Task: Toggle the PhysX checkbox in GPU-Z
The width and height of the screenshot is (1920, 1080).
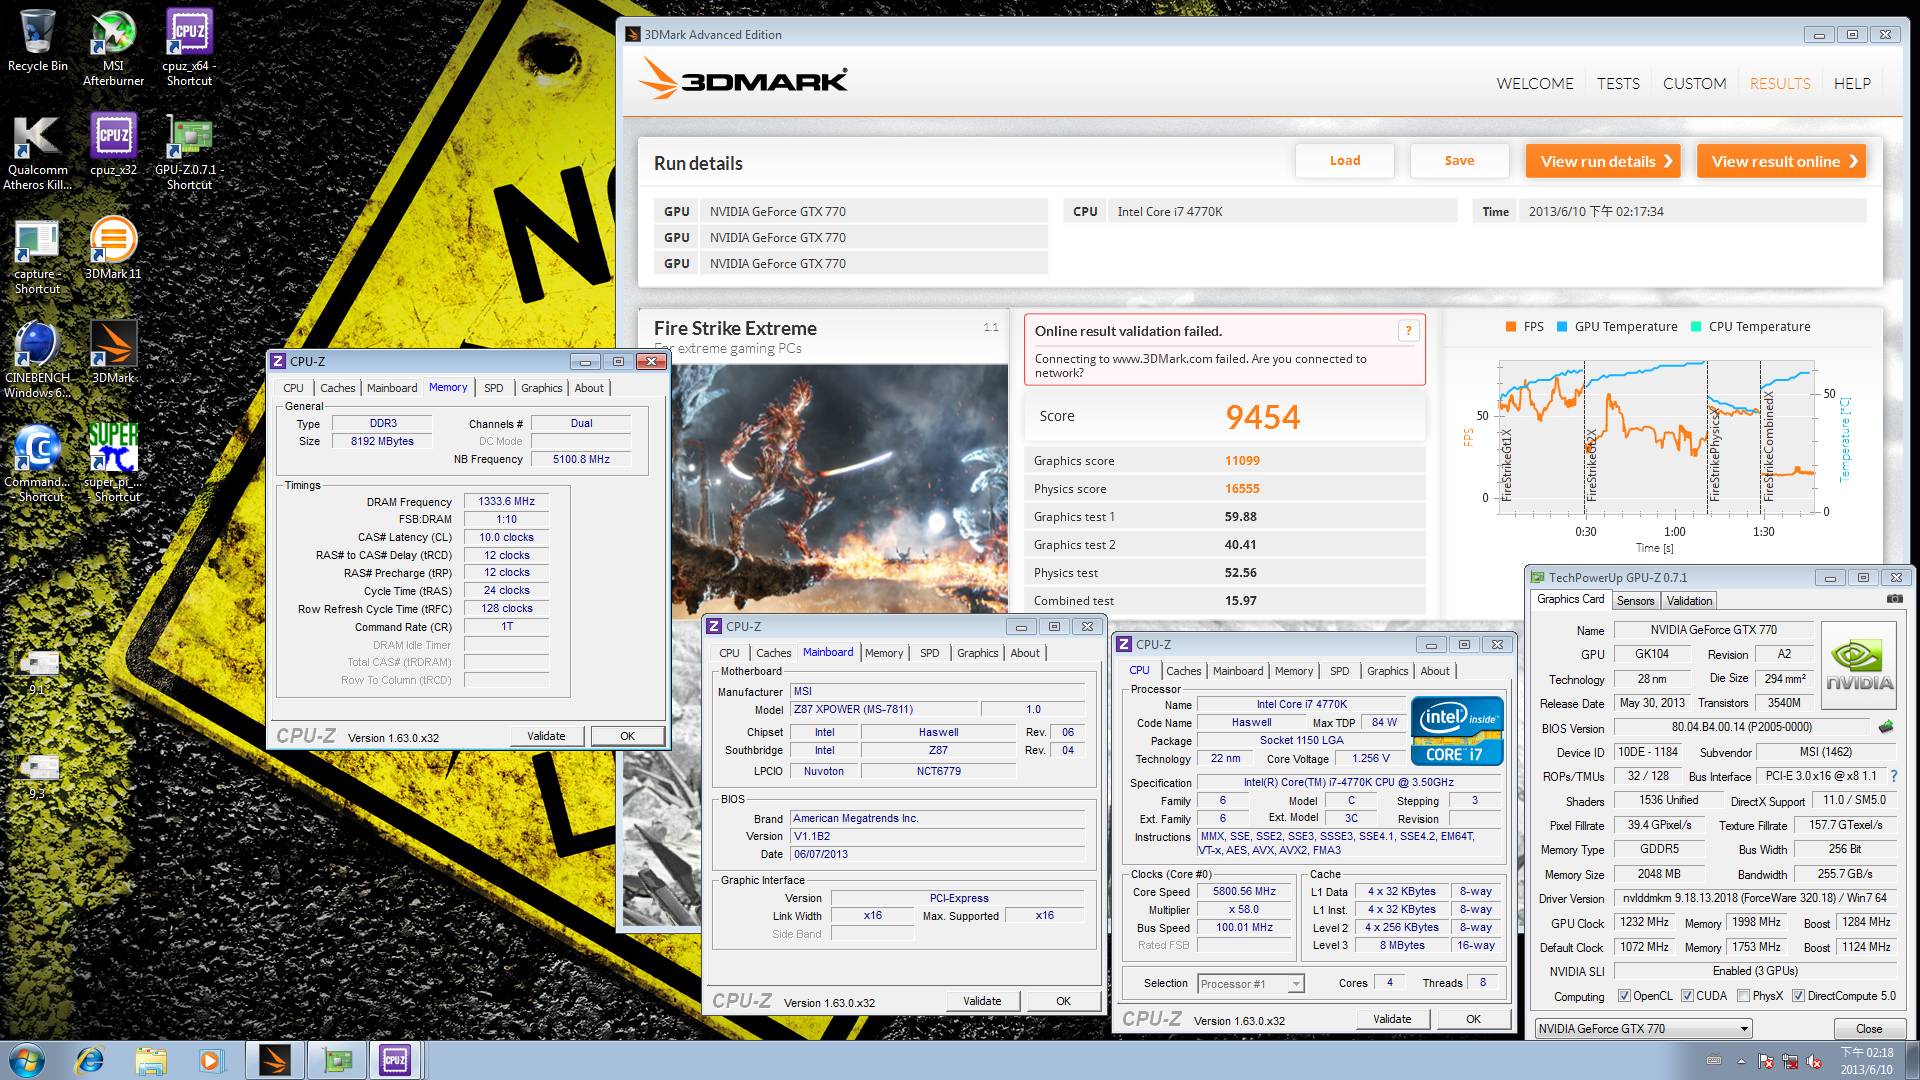Action: [x=1744, y=996]
